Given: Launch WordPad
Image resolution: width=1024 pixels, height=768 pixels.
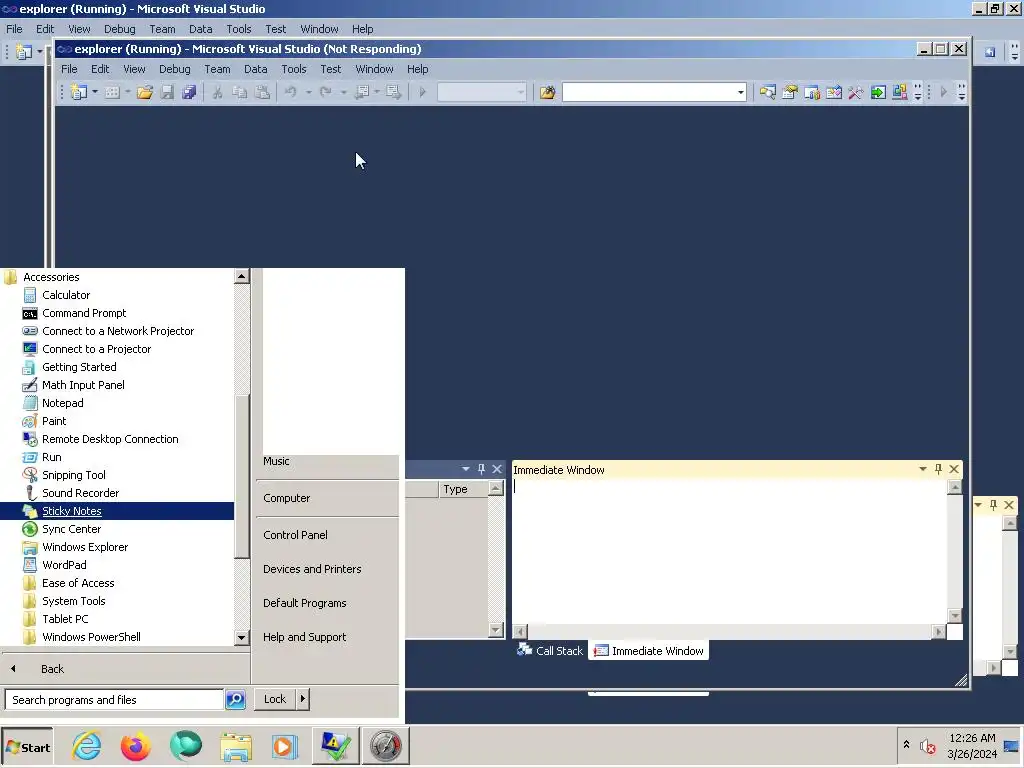Looking at the screenshot, I should (x=64, y=565).
